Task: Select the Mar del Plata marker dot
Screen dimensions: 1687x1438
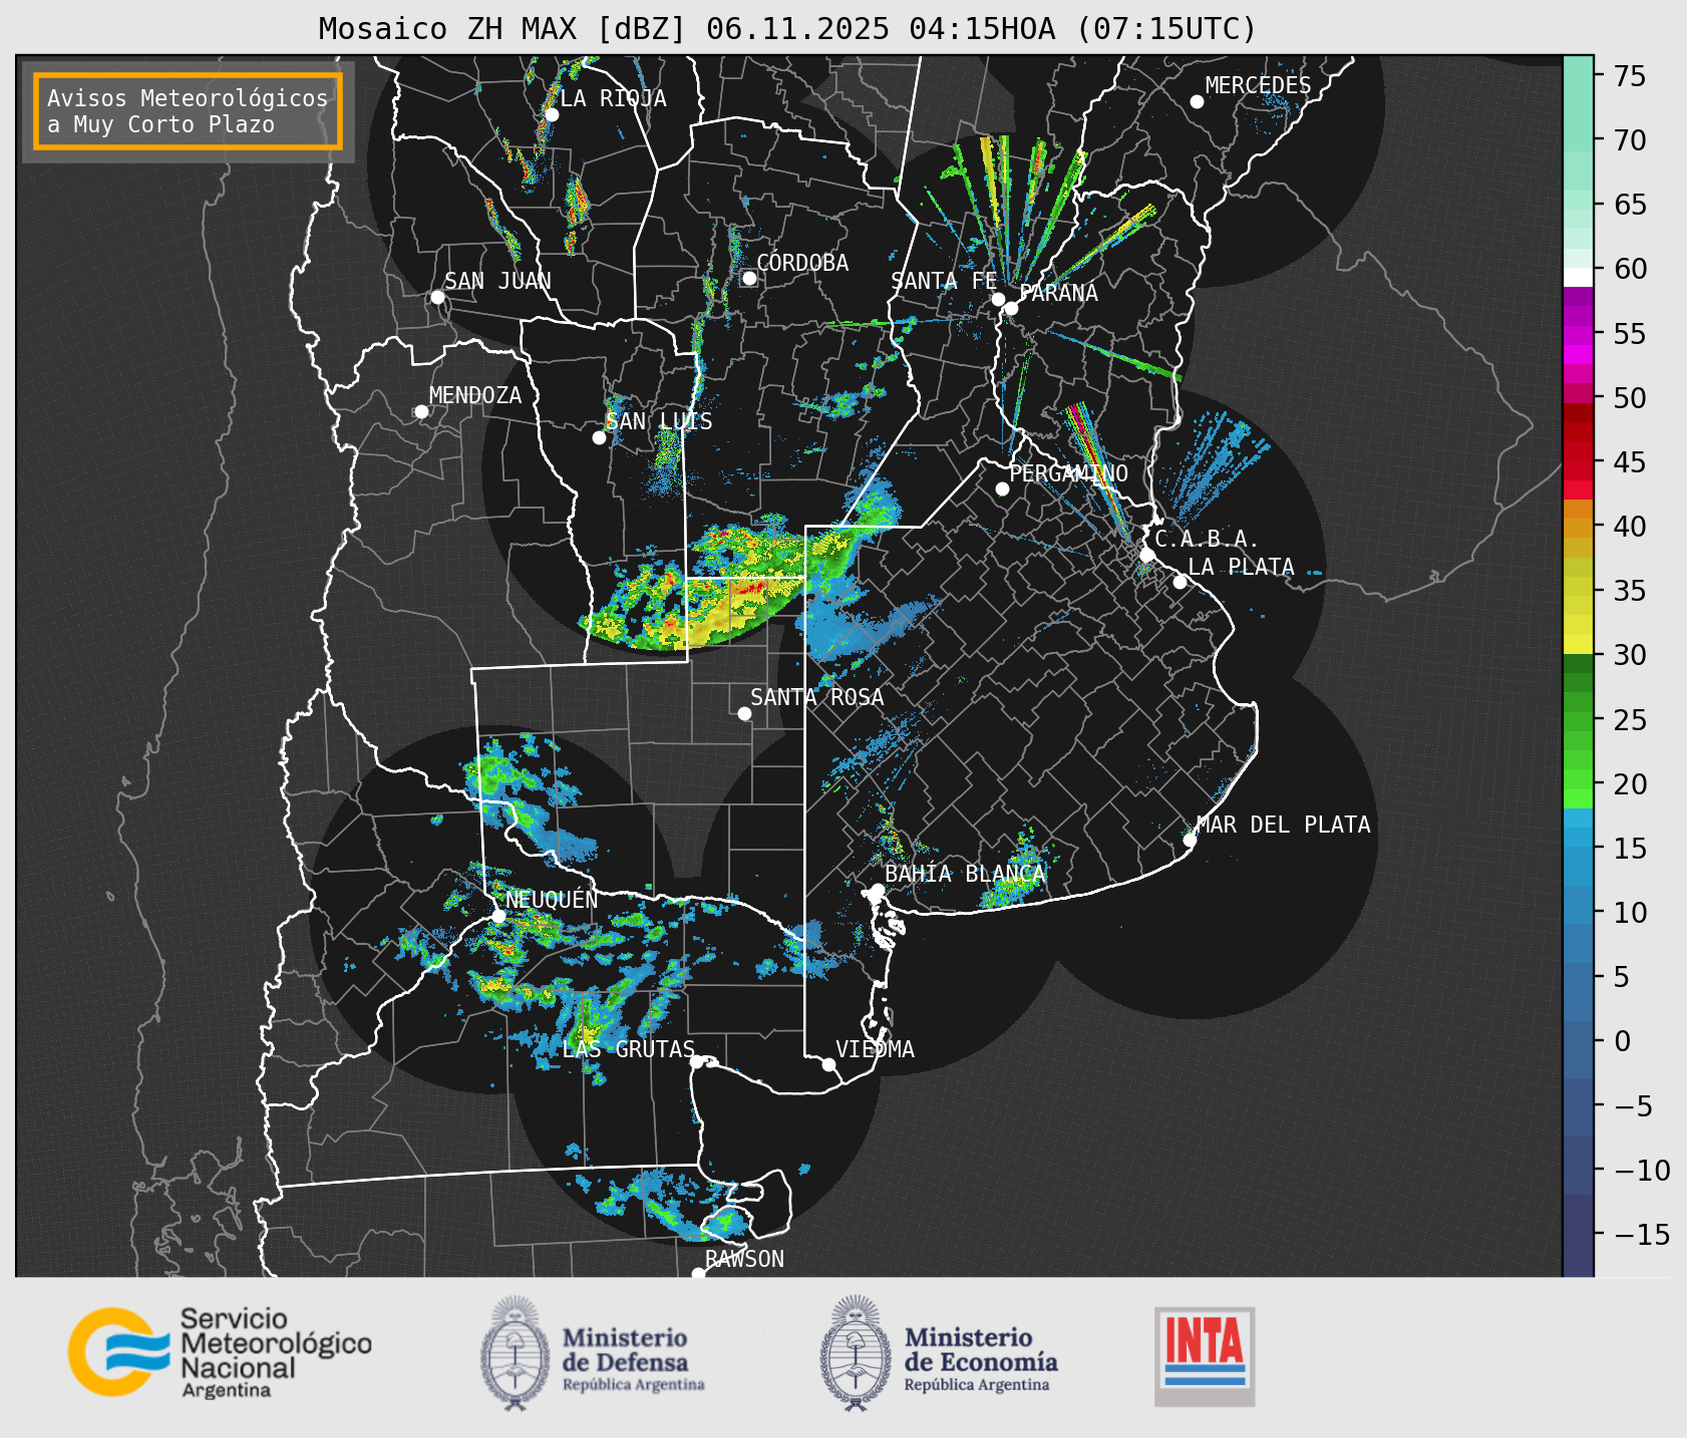Action: pos(1189,840)
